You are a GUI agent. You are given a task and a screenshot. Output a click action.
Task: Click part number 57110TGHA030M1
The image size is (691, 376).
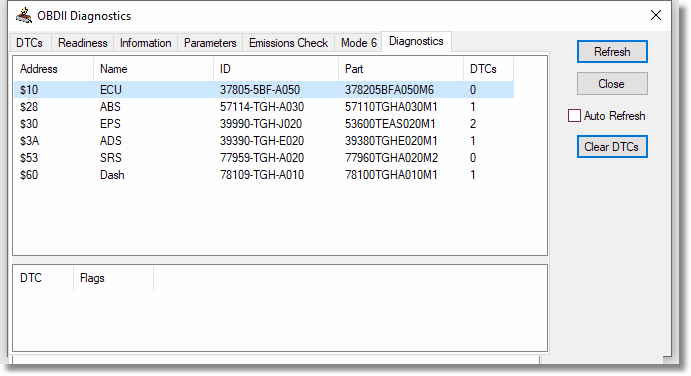(x=391, y=107)
